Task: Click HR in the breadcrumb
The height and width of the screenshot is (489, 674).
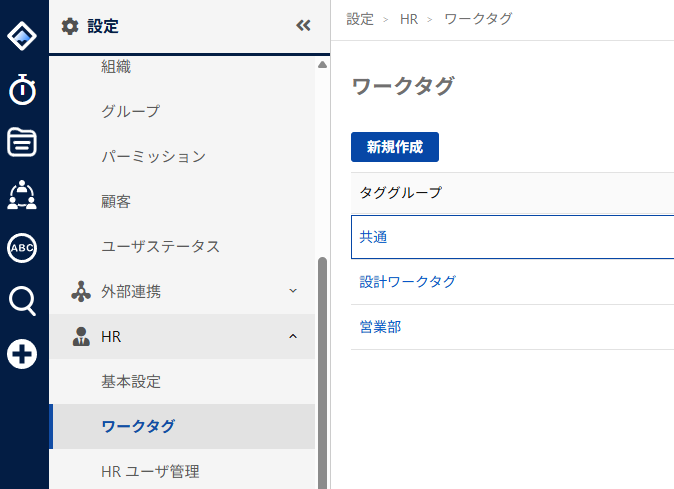Action: pyautogui.click(x=408, y=19)
